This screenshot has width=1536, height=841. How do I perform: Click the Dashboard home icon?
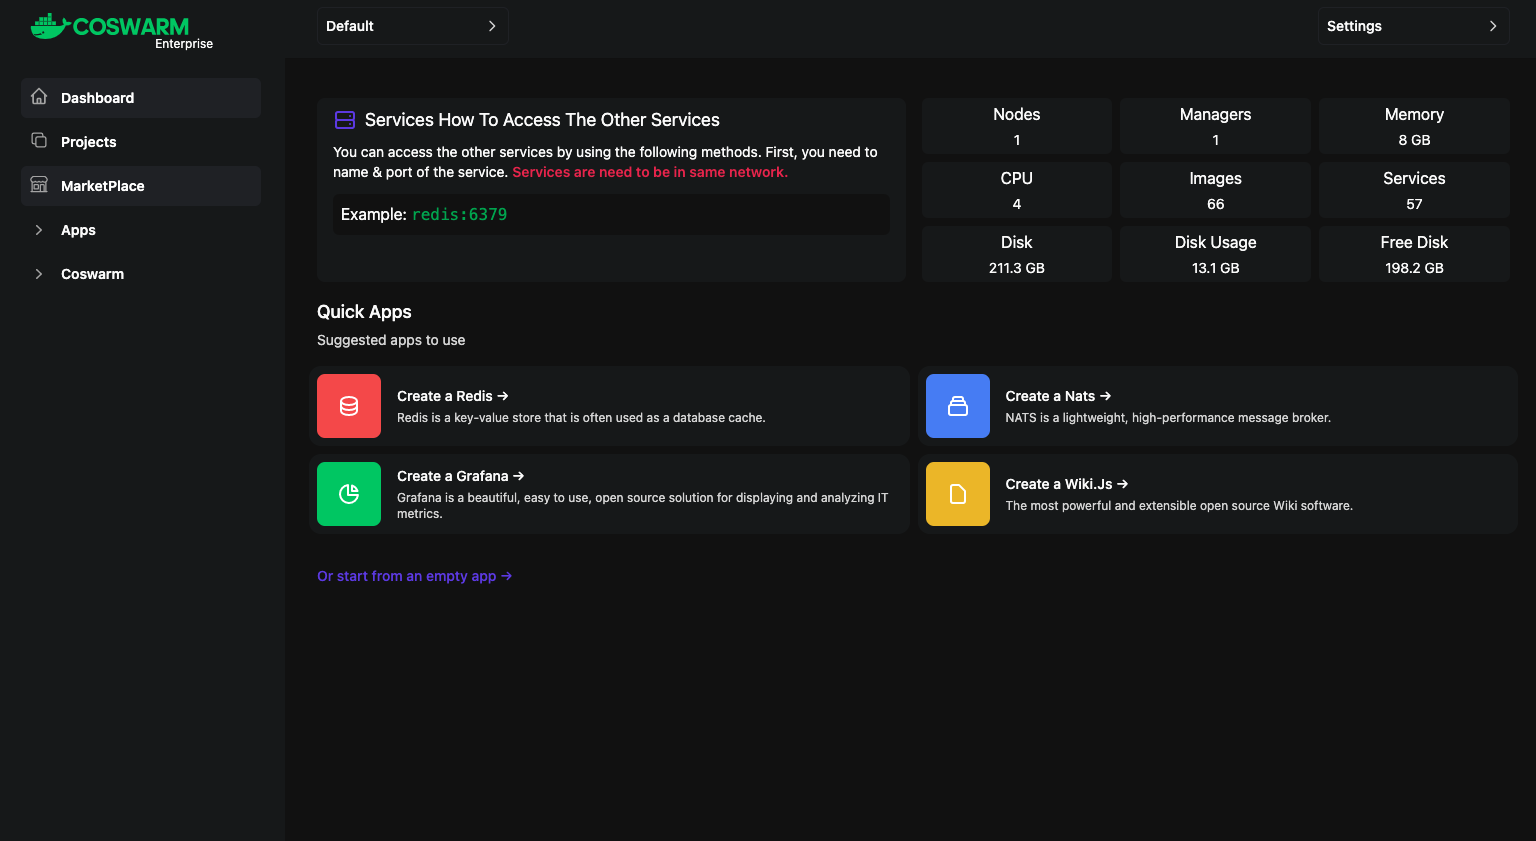(x=39, y=96)
